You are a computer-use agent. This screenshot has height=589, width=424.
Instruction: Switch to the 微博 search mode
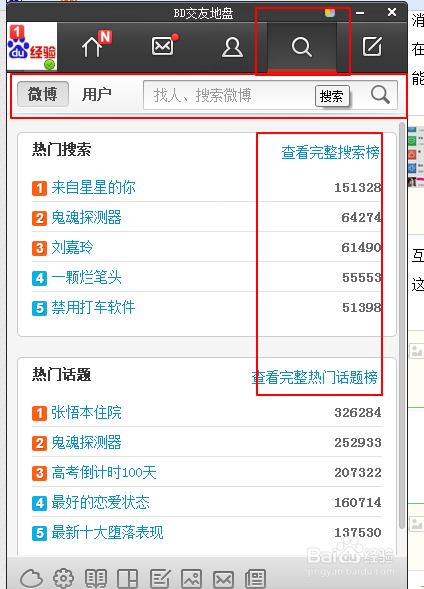pos(43,94)
